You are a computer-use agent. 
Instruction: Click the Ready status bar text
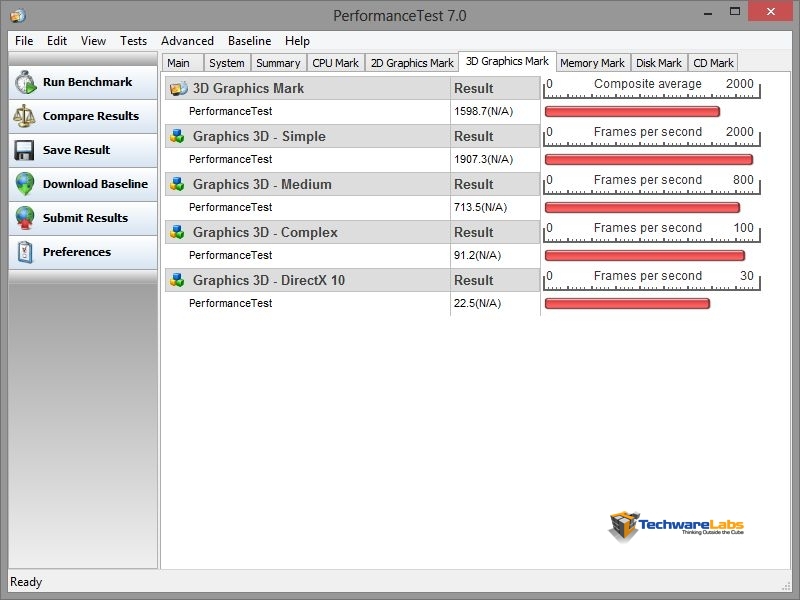[26, 582]
